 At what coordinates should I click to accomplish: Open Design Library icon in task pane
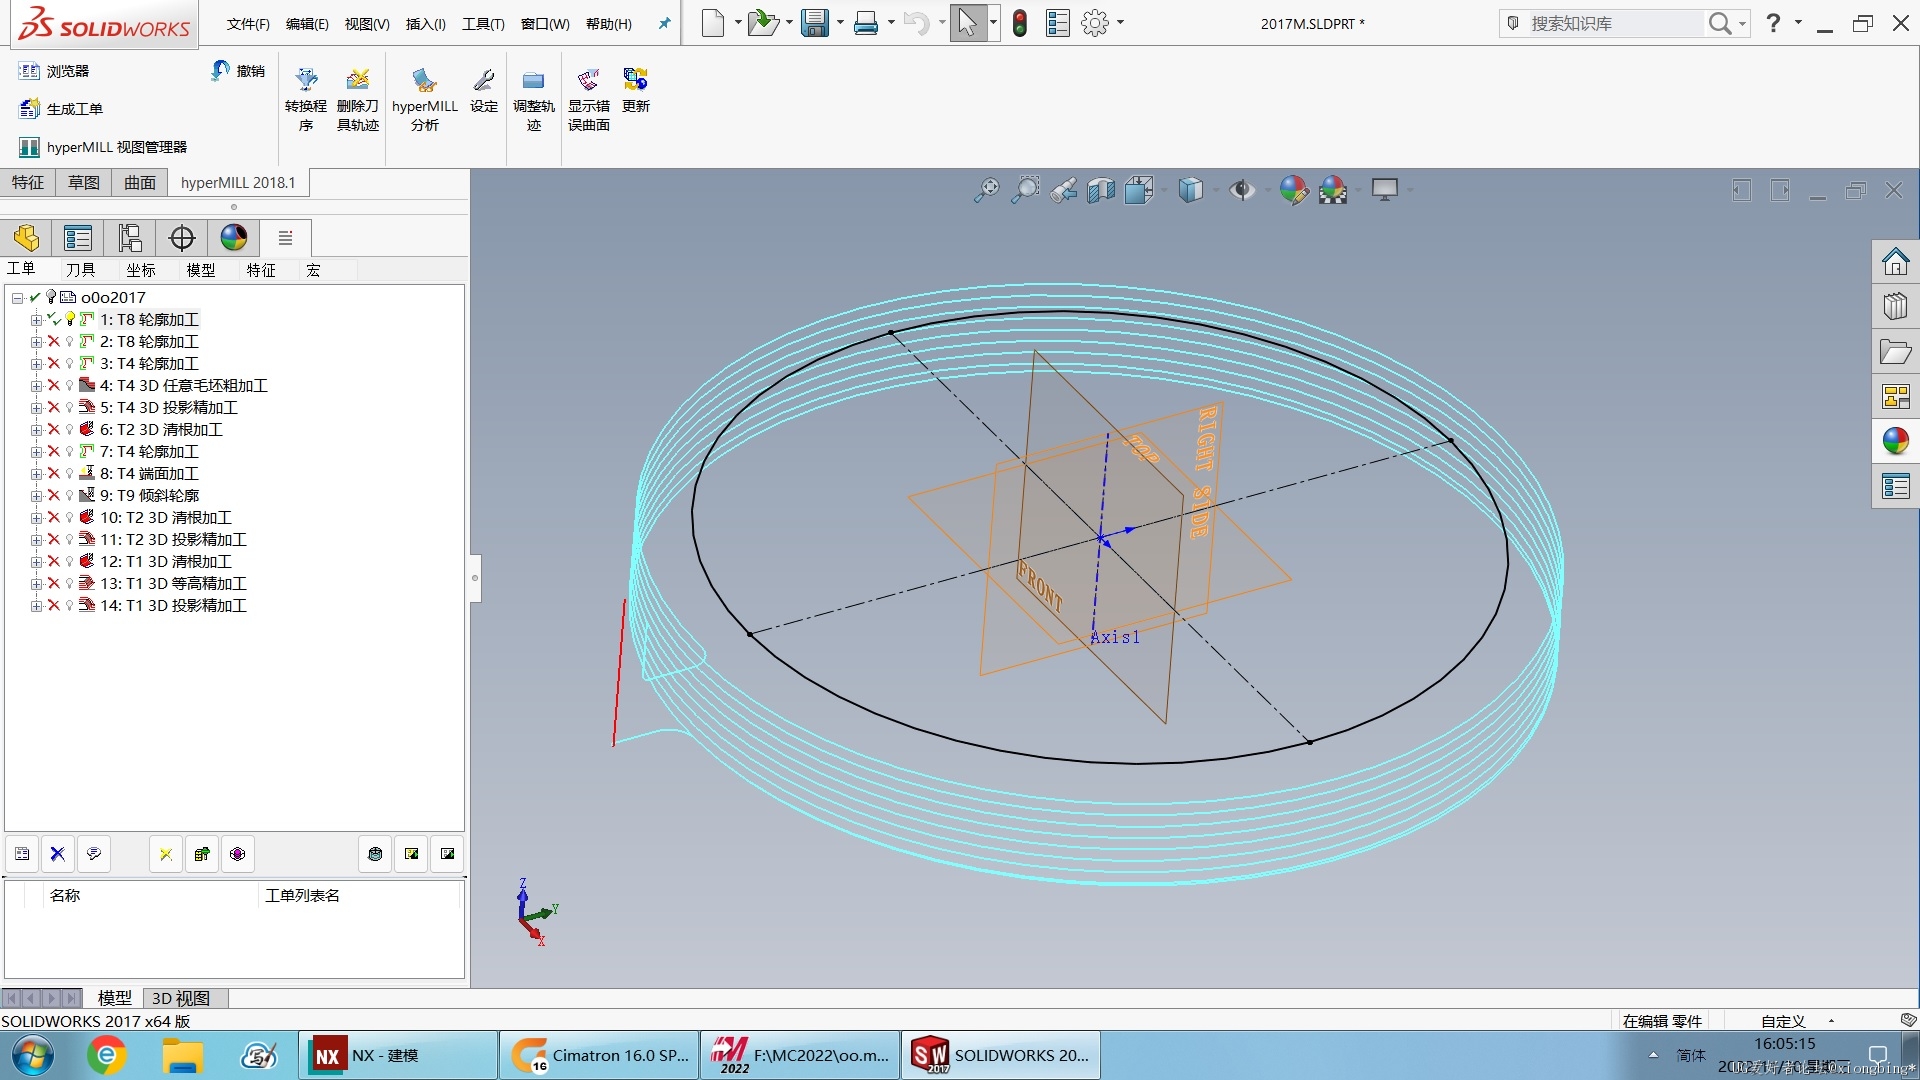coord(1895,306)
